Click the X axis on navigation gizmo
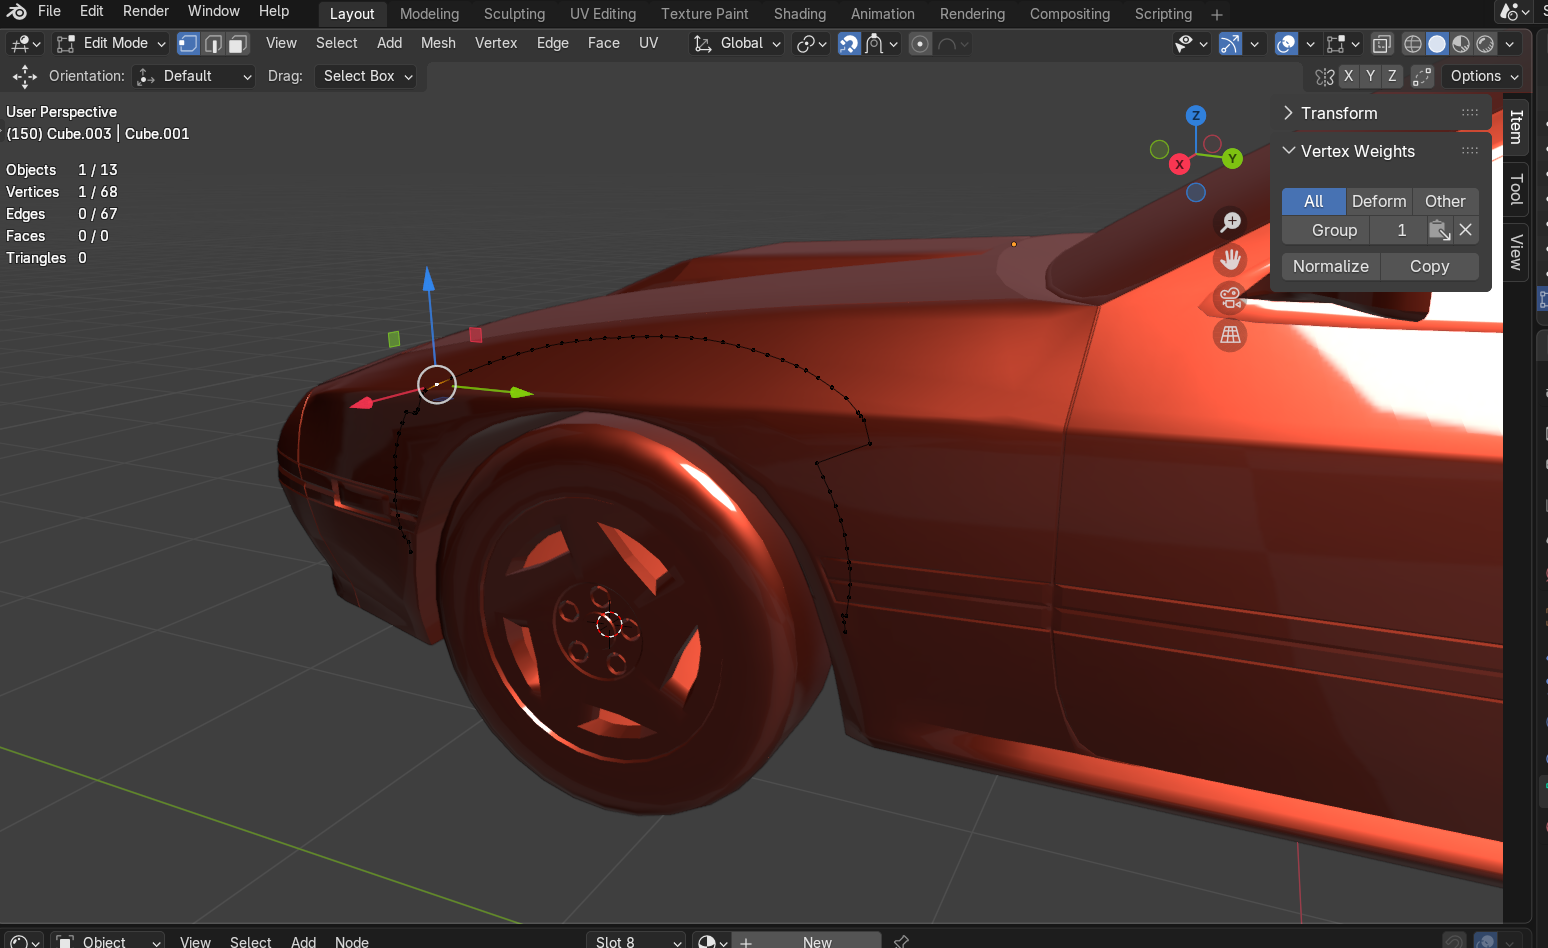This screenshot has height=948, width=1548. [1180, 164]
